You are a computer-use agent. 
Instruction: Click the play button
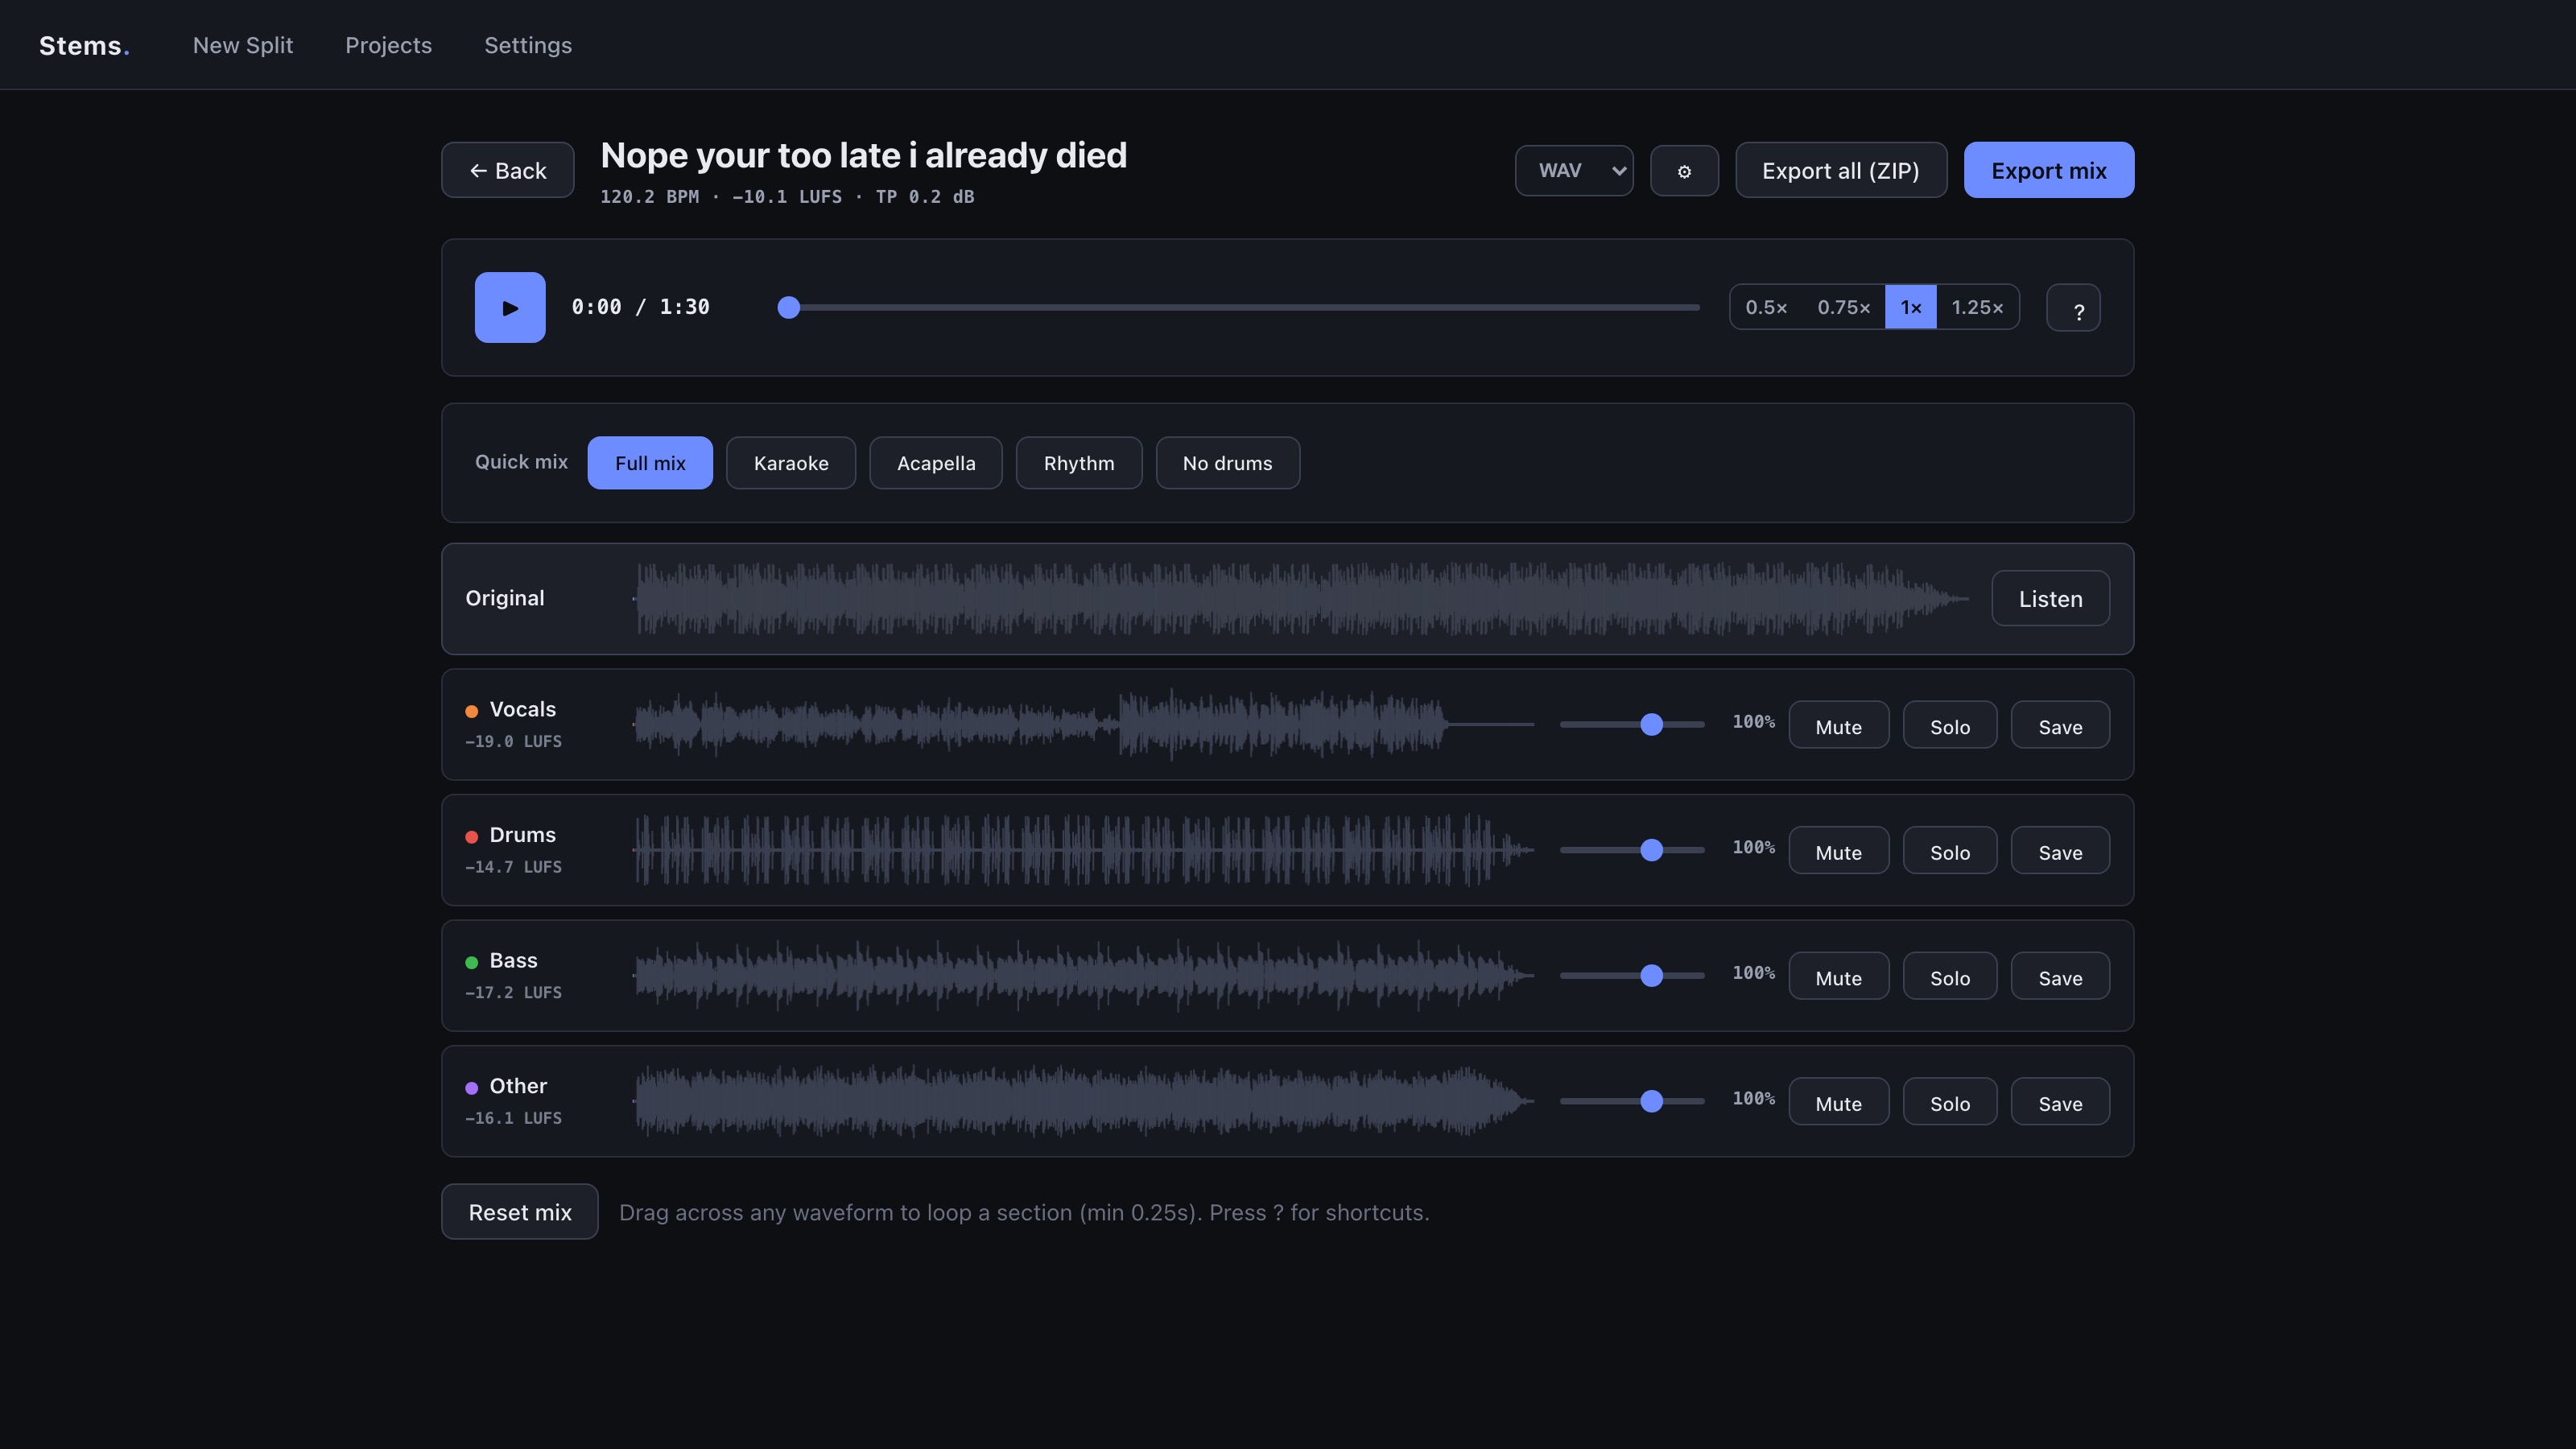509,307
